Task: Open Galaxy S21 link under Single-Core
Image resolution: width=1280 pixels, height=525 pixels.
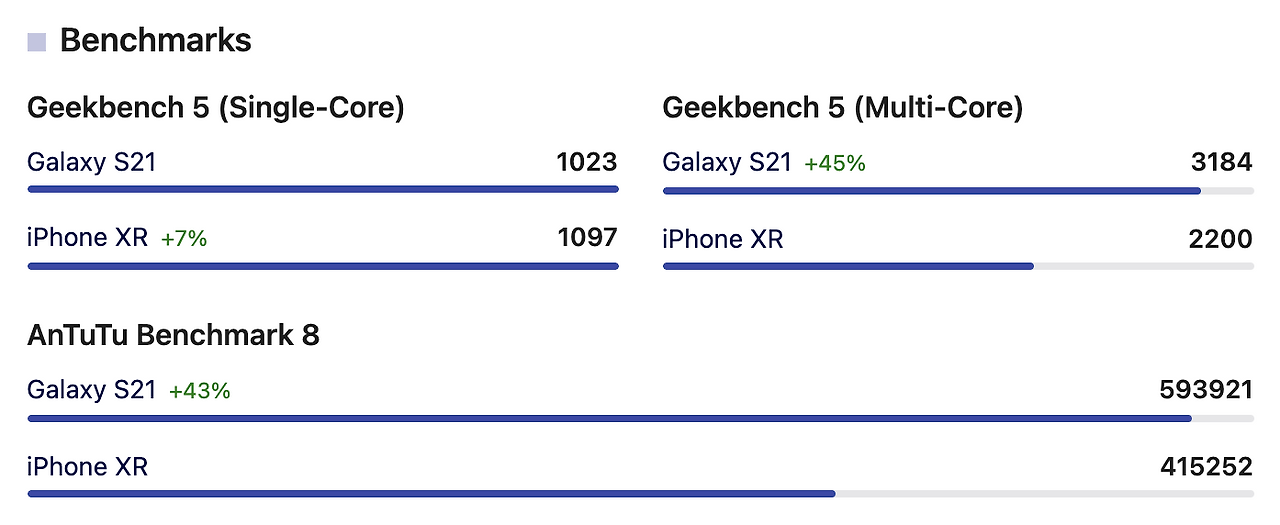Action: point(92,161)
